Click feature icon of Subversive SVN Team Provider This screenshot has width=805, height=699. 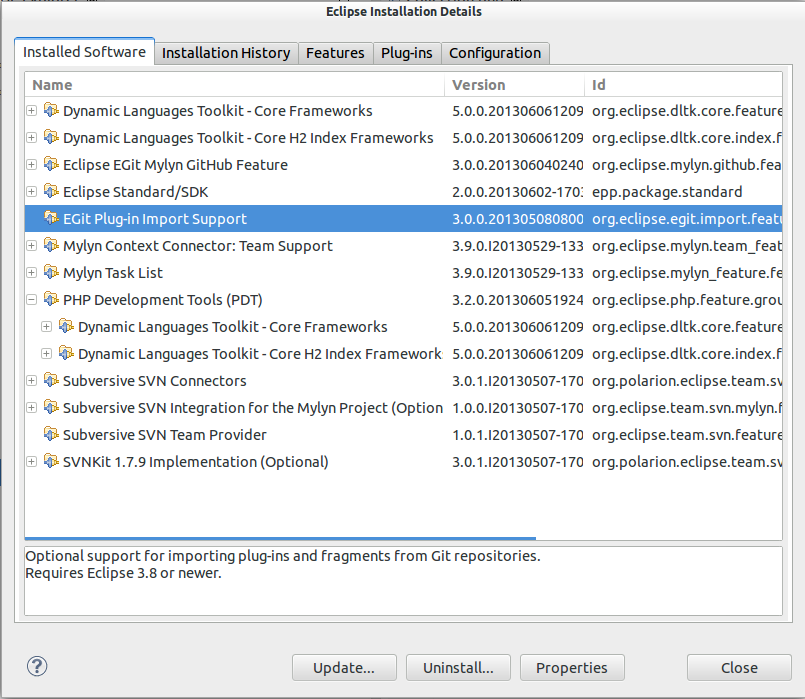click(x=51, y=434)
